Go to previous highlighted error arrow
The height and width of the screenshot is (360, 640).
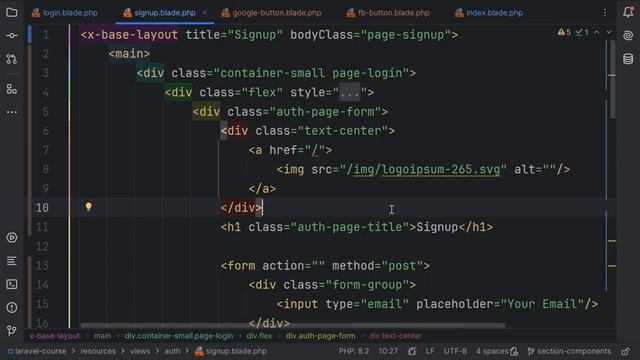coord(597,32)
